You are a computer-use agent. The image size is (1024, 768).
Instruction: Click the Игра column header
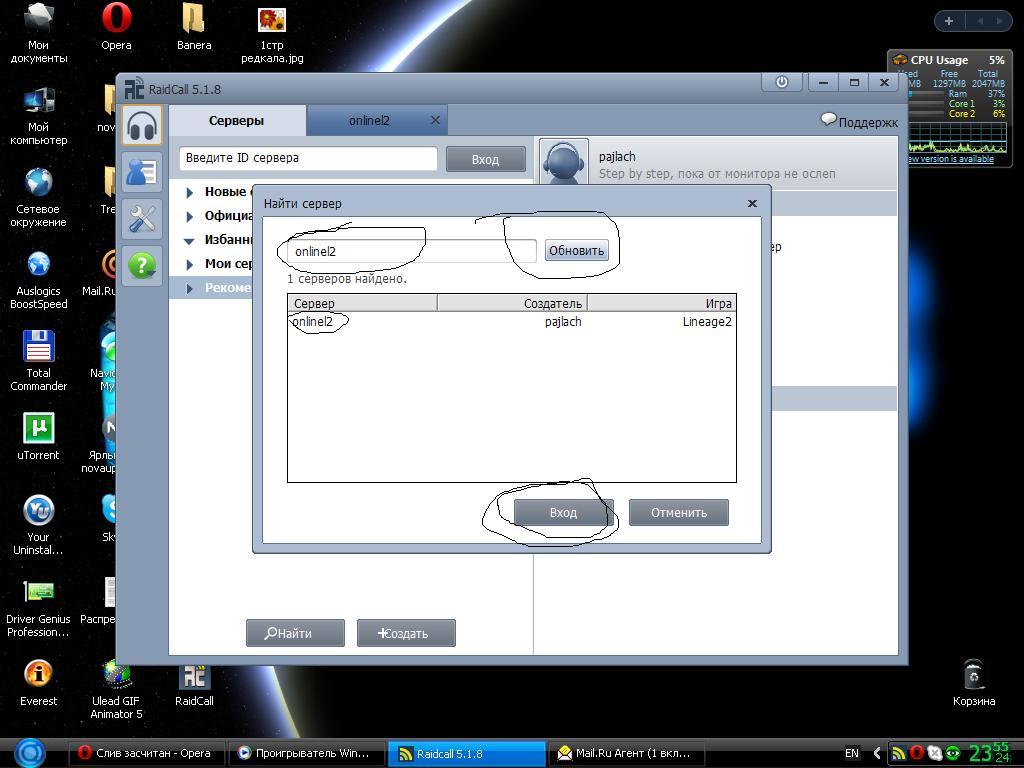pyautogui.click(x=662, y=303)
